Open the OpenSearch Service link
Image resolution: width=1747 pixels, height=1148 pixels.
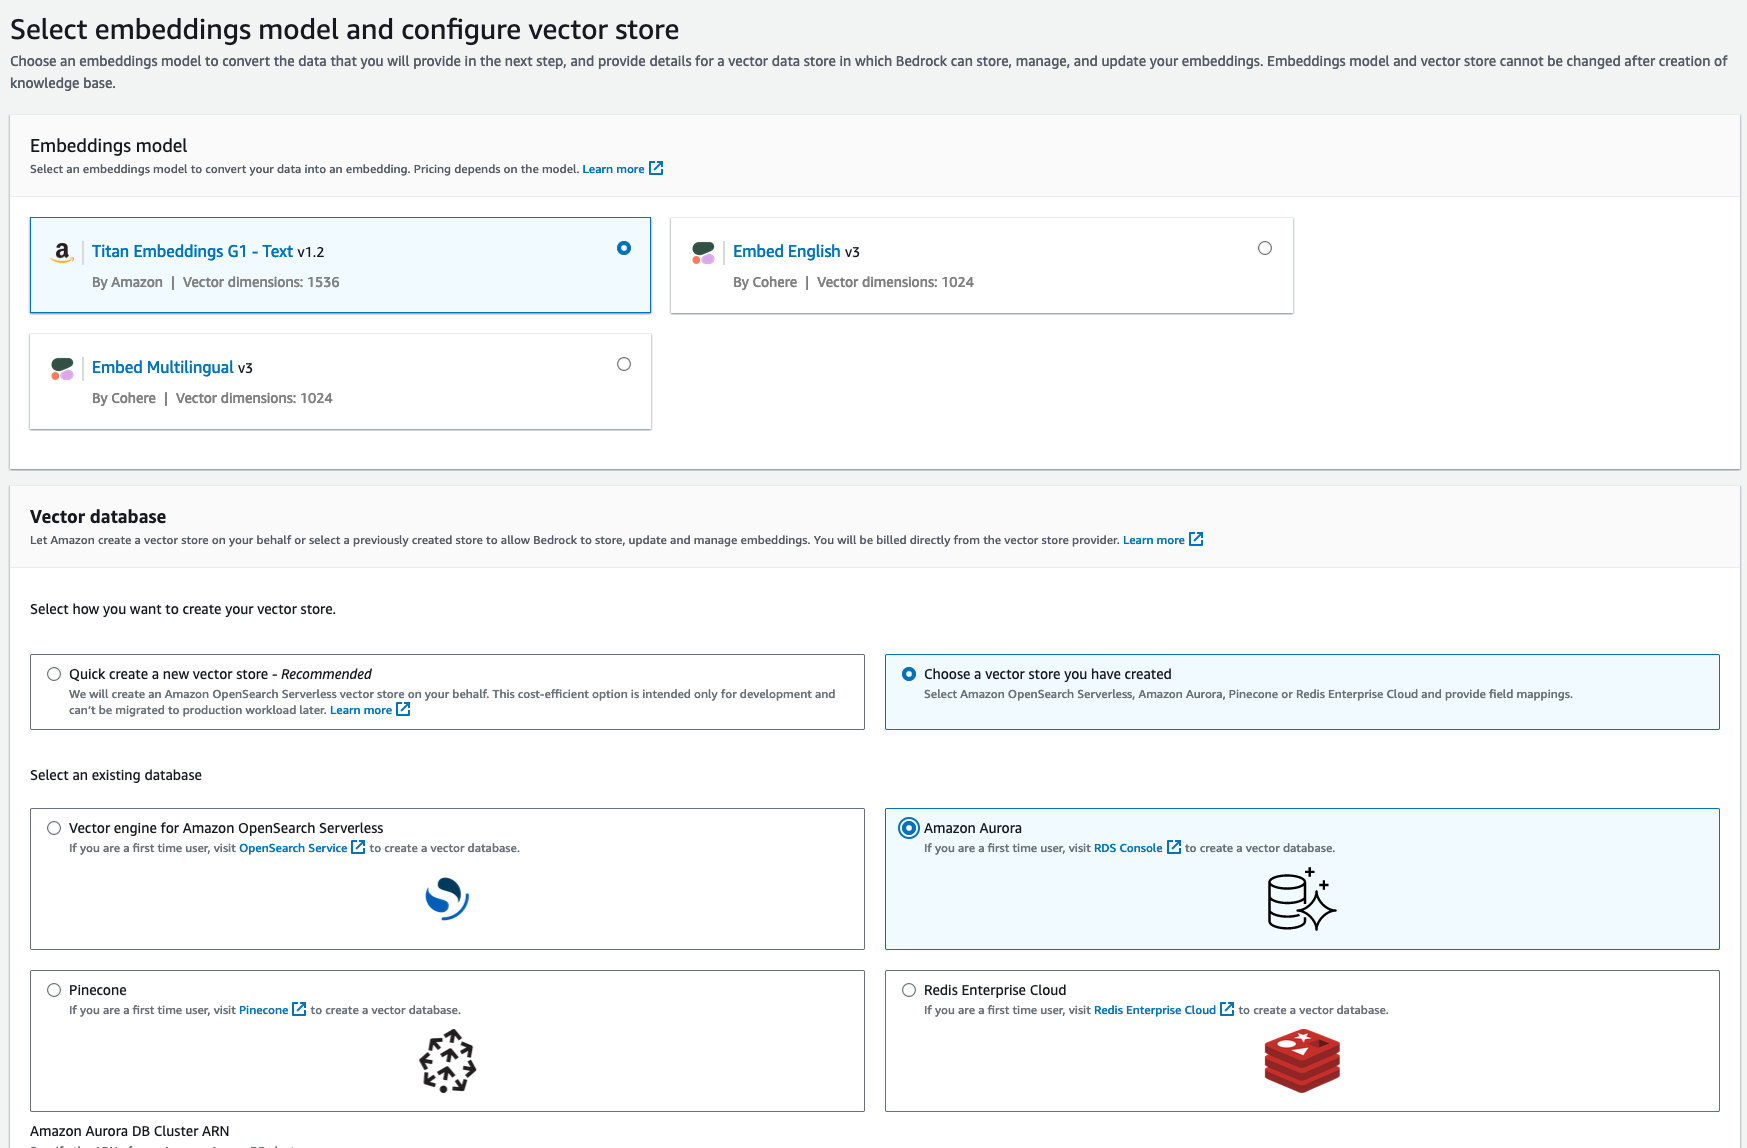pyautogui.click(x=293, y=848)
